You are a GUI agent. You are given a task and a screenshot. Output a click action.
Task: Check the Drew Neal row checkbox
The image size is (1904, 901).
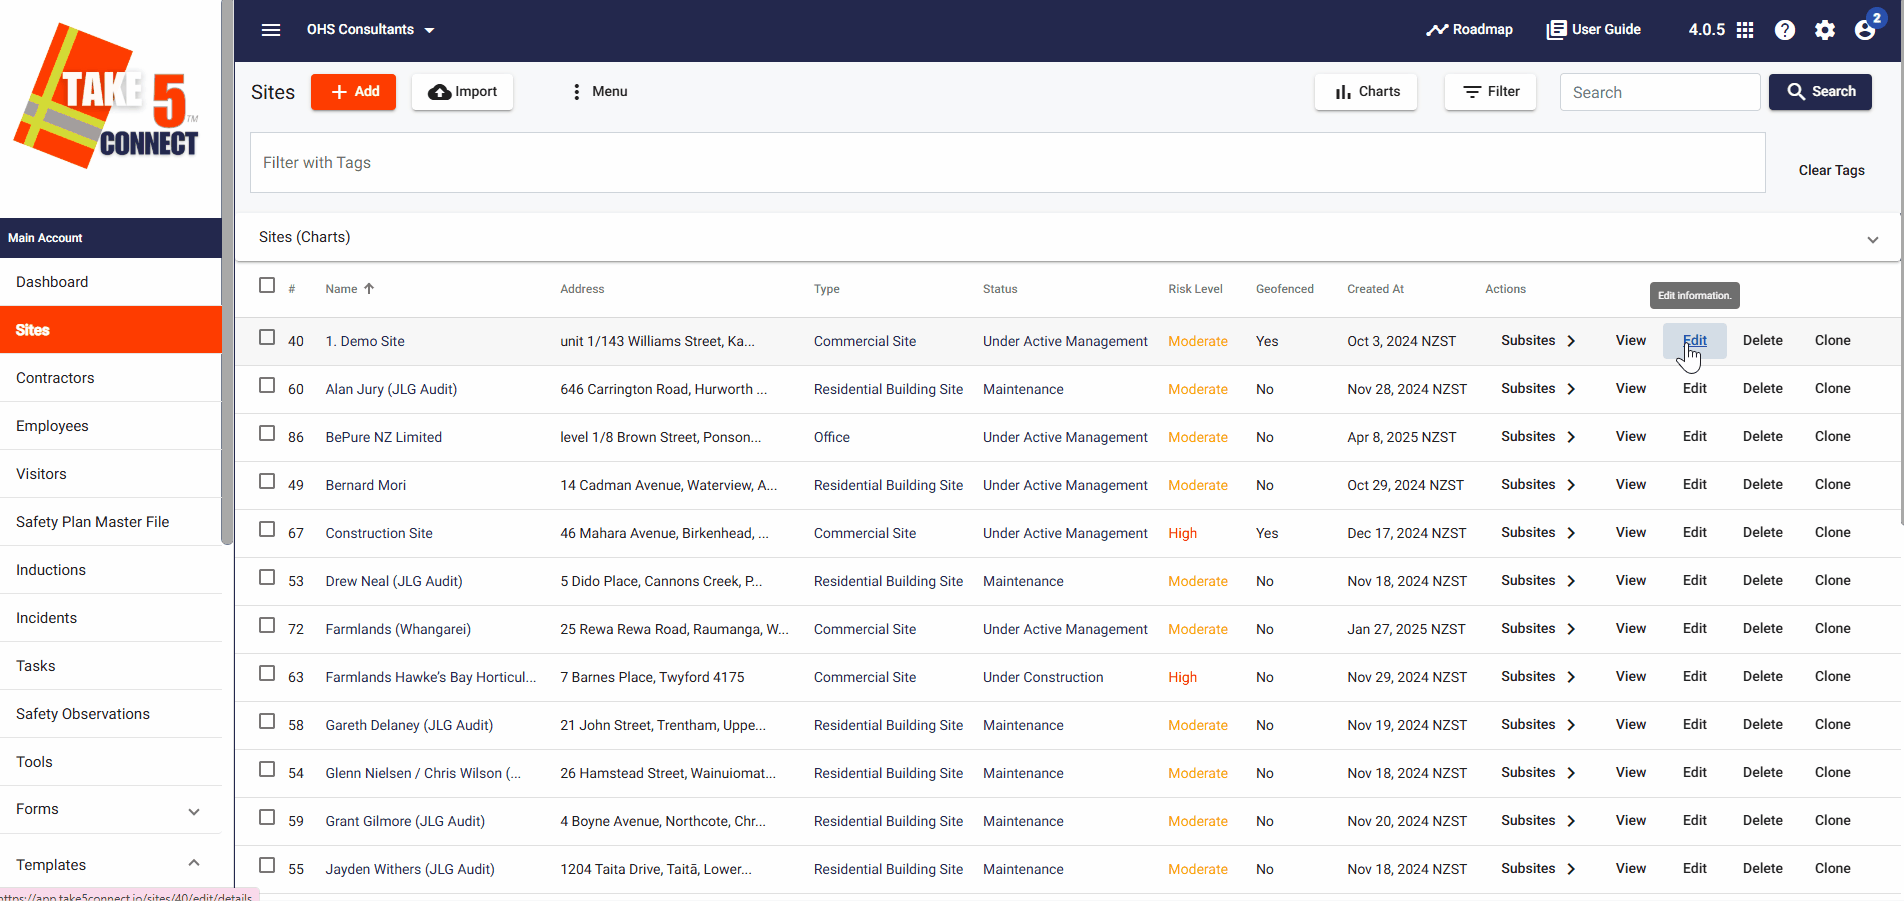267,577
